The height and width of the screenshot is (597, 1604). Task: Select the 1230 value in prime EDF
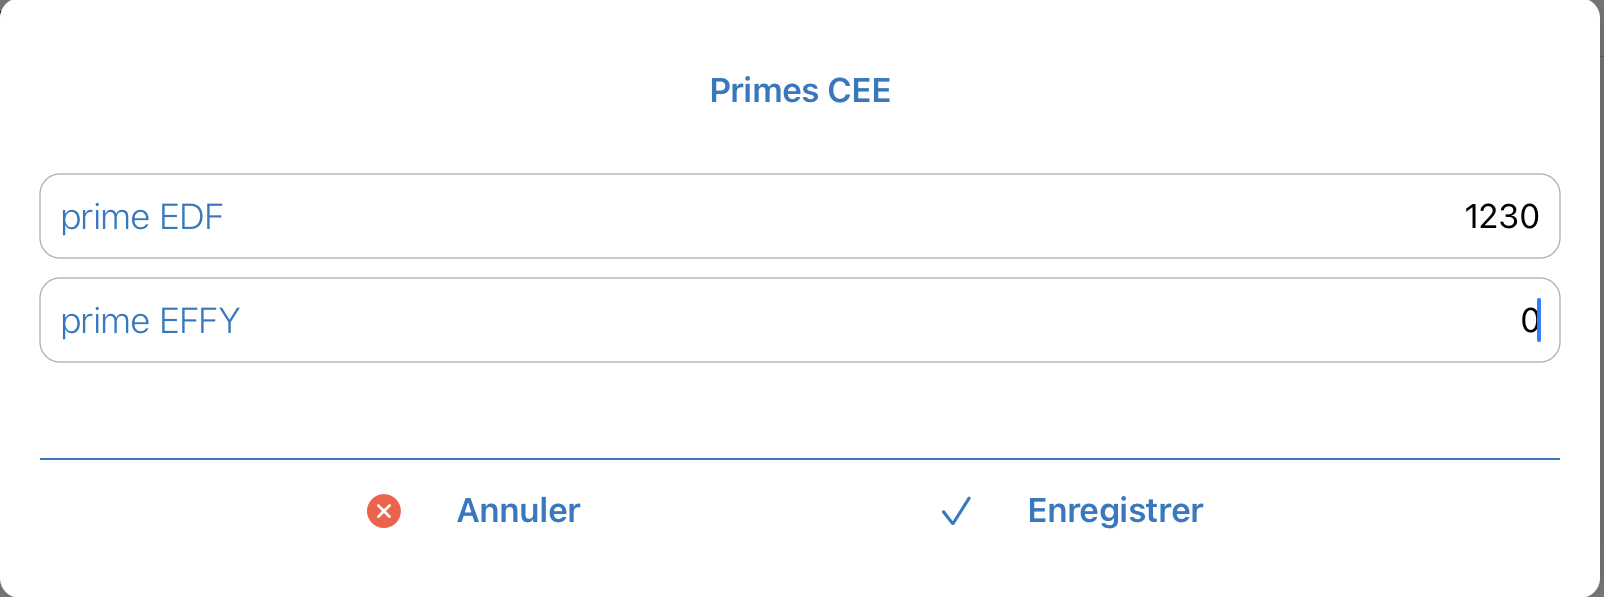pos(1501,216)
